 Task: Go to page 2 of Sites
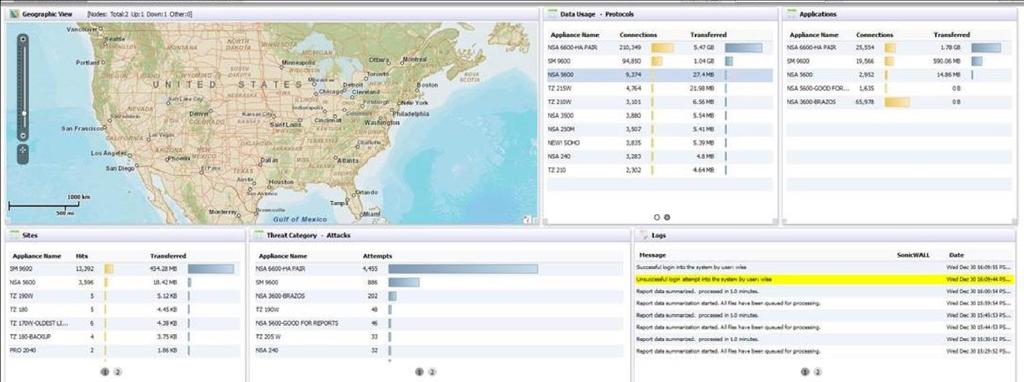pos(118,372)
